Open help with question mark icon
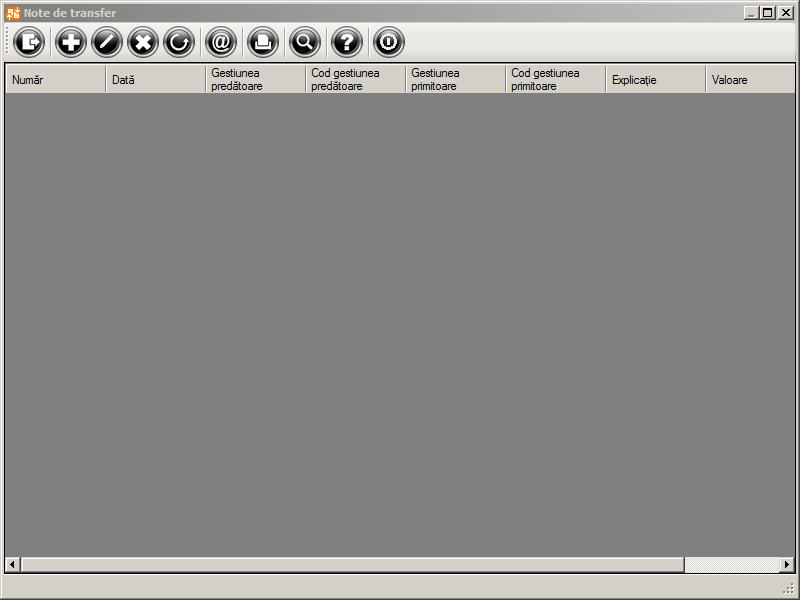The width and height of the screenshot is (800, 600). point(346,42)
